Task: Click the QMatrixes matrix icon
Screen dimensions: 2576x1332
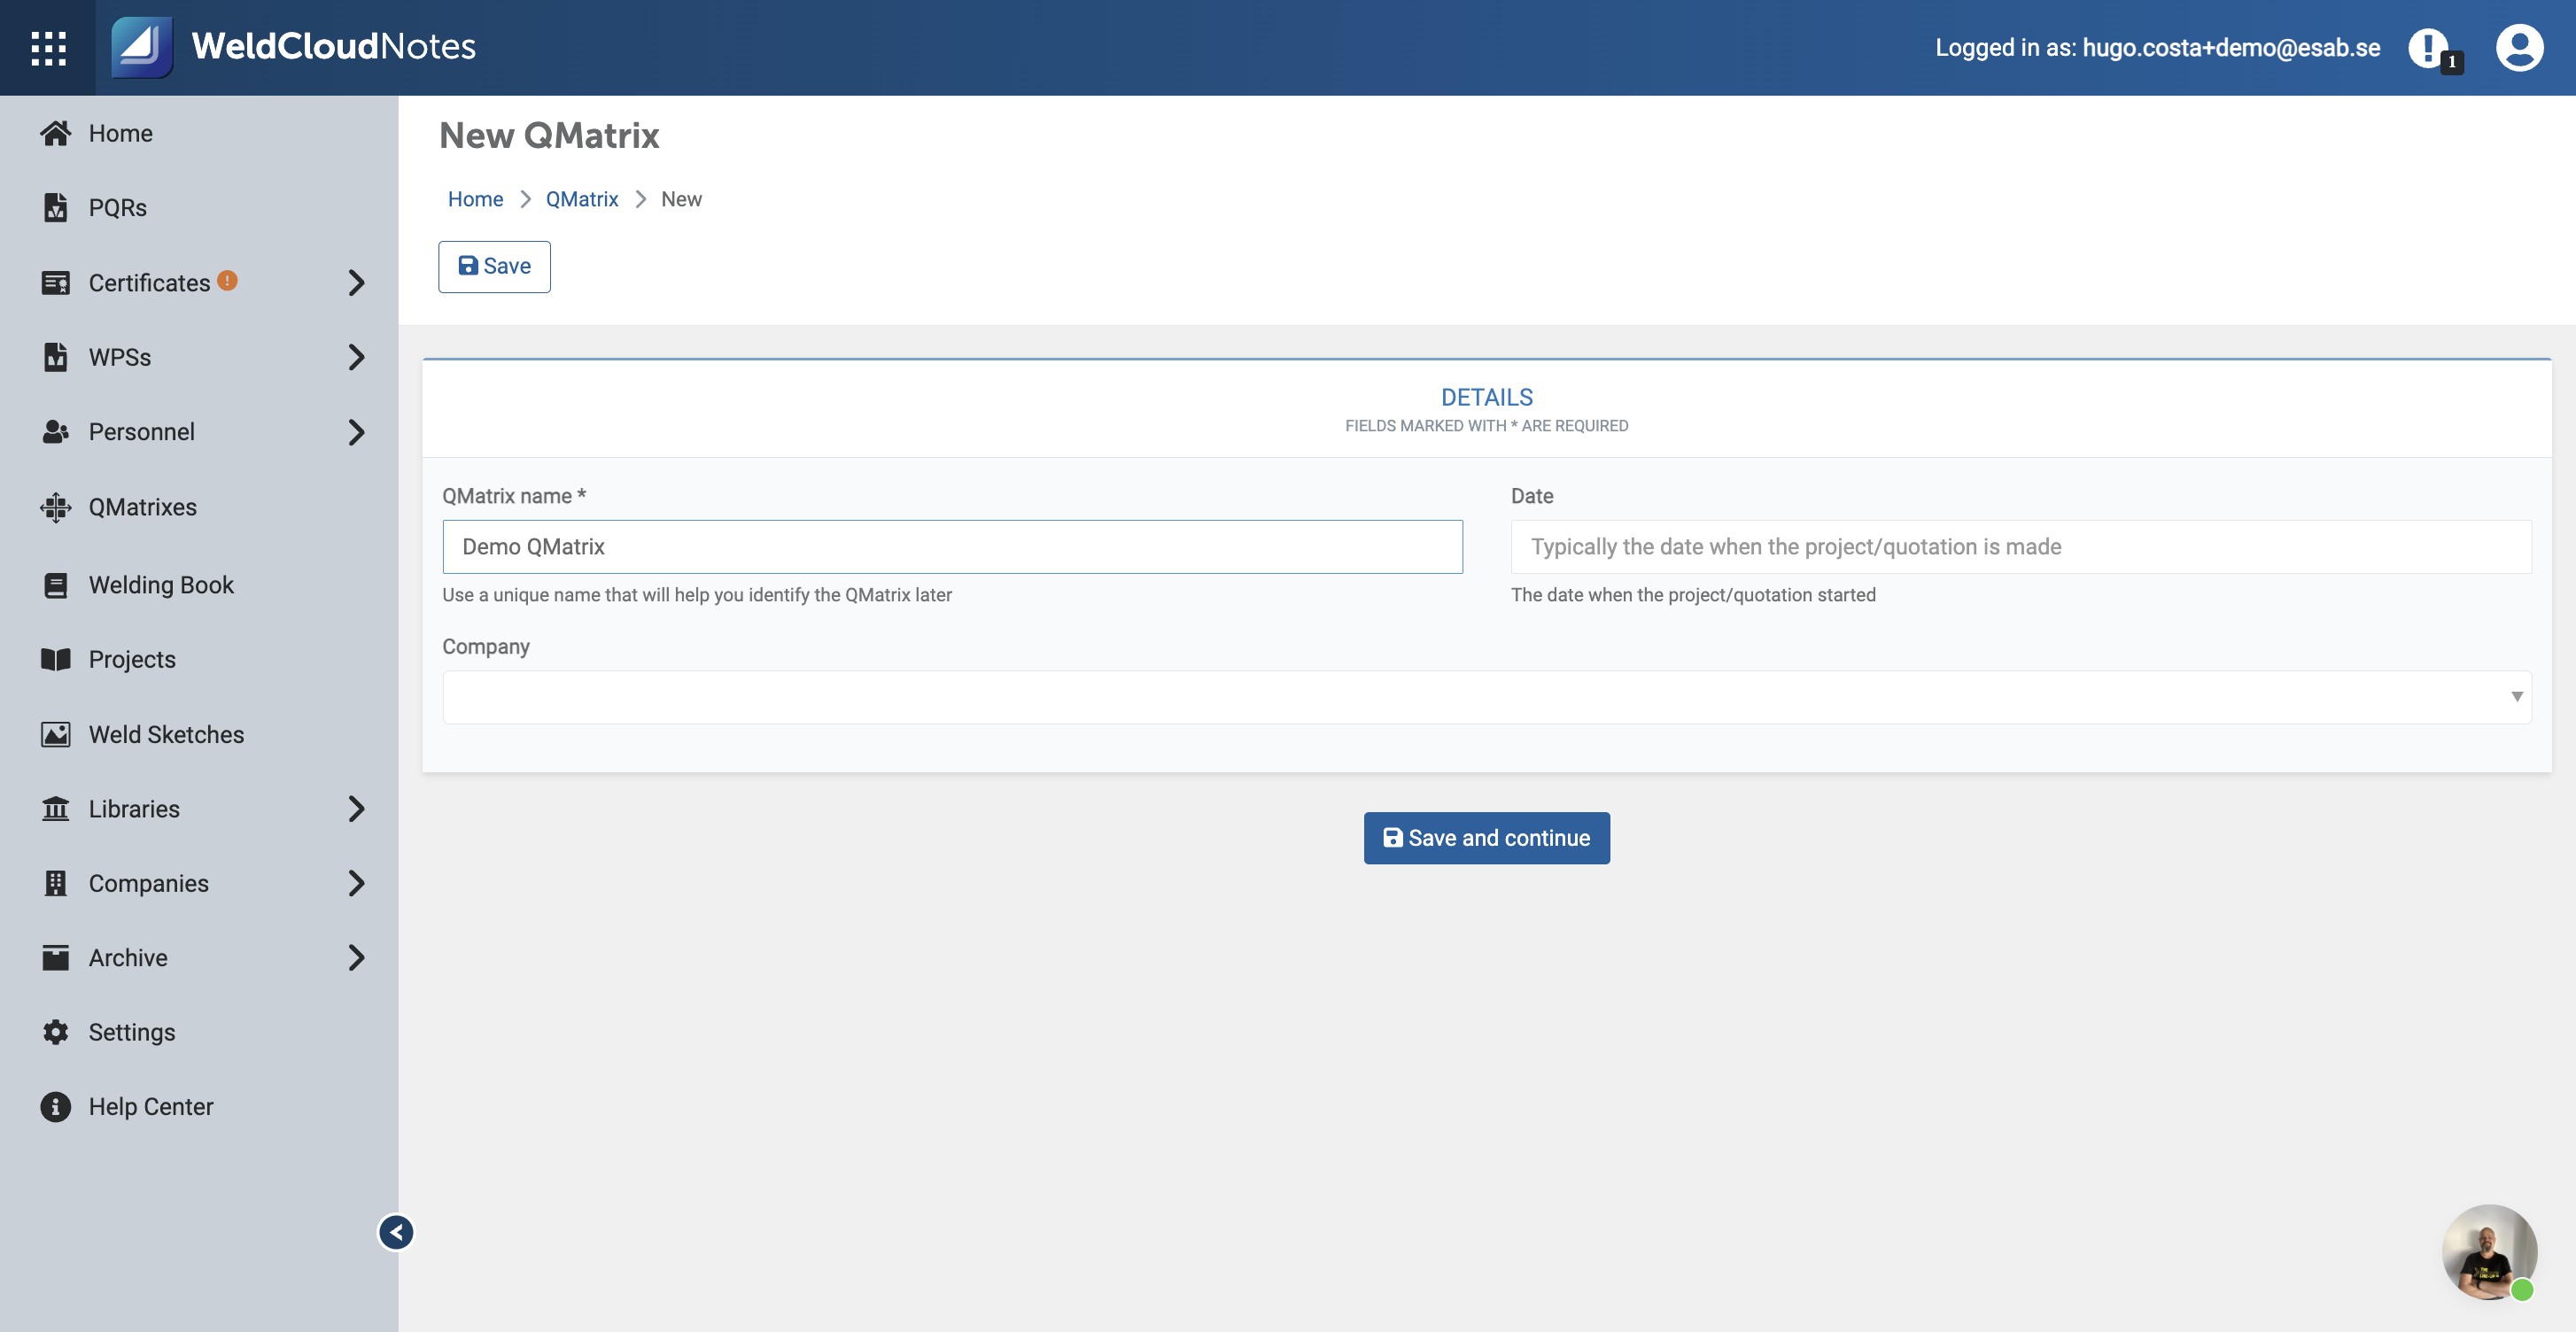Action: [x=56, y=507]
